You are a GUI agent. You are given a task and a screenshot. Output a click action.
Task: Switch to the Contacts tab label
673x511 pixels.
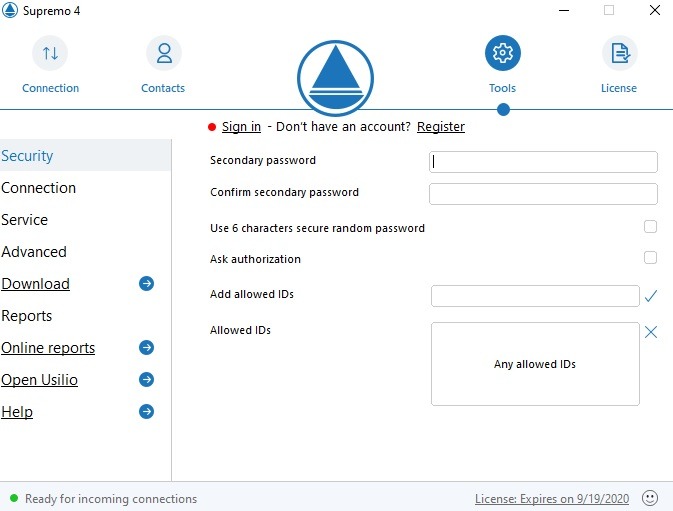163,88
